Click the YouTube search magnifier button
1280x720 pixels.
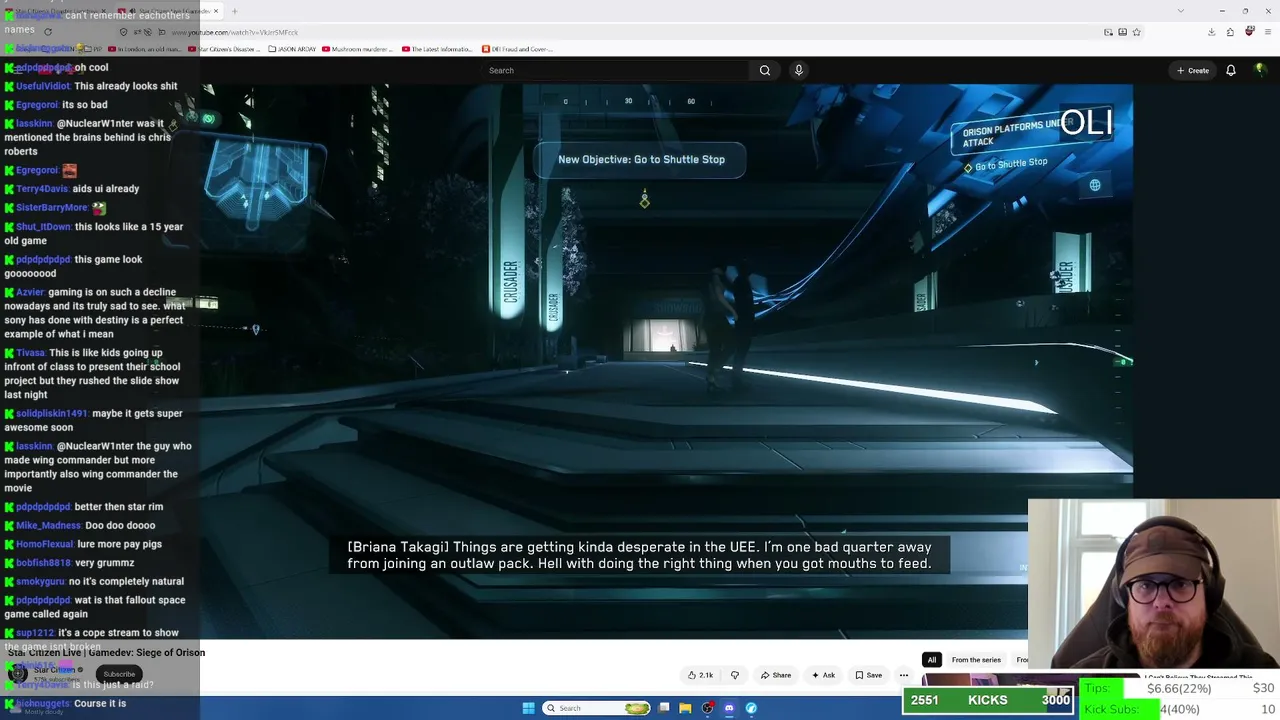765,70
